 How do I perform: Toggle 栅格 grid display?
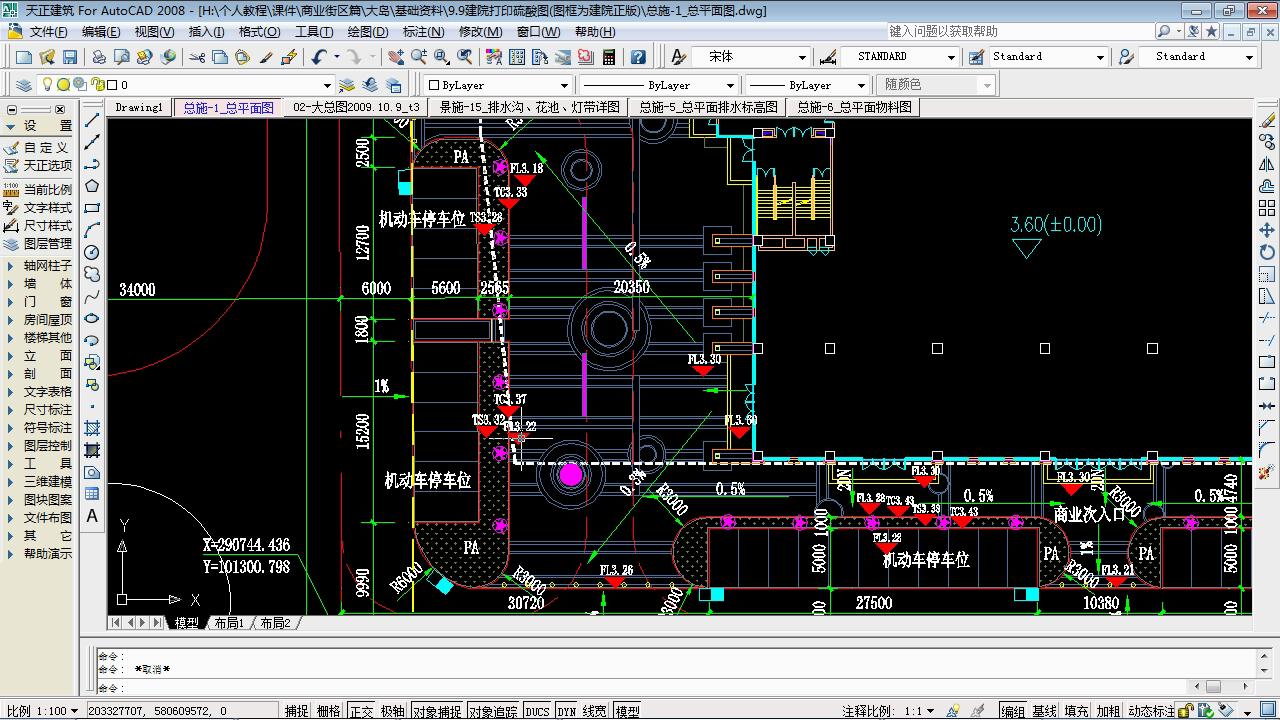click(x=328, y=711)
